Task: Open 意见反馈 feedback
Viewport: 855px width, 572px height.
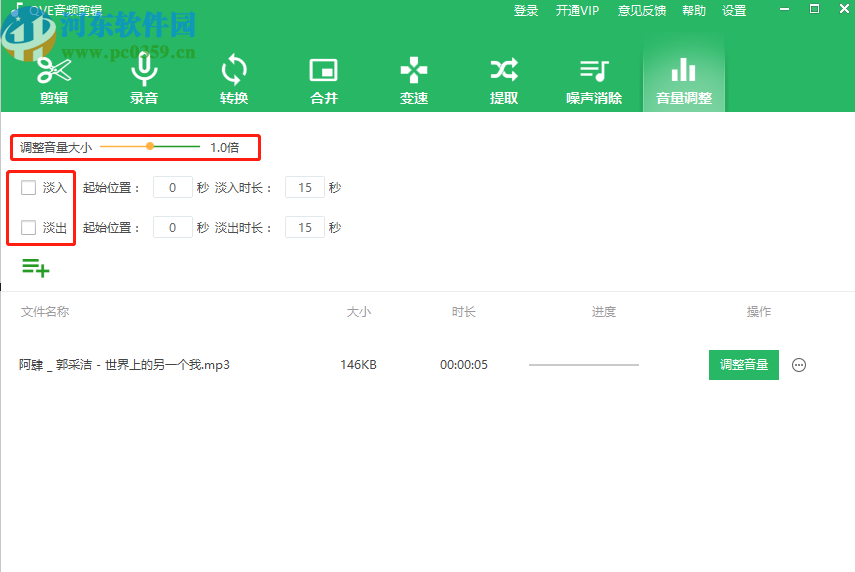Action: [x=641, y=11]
